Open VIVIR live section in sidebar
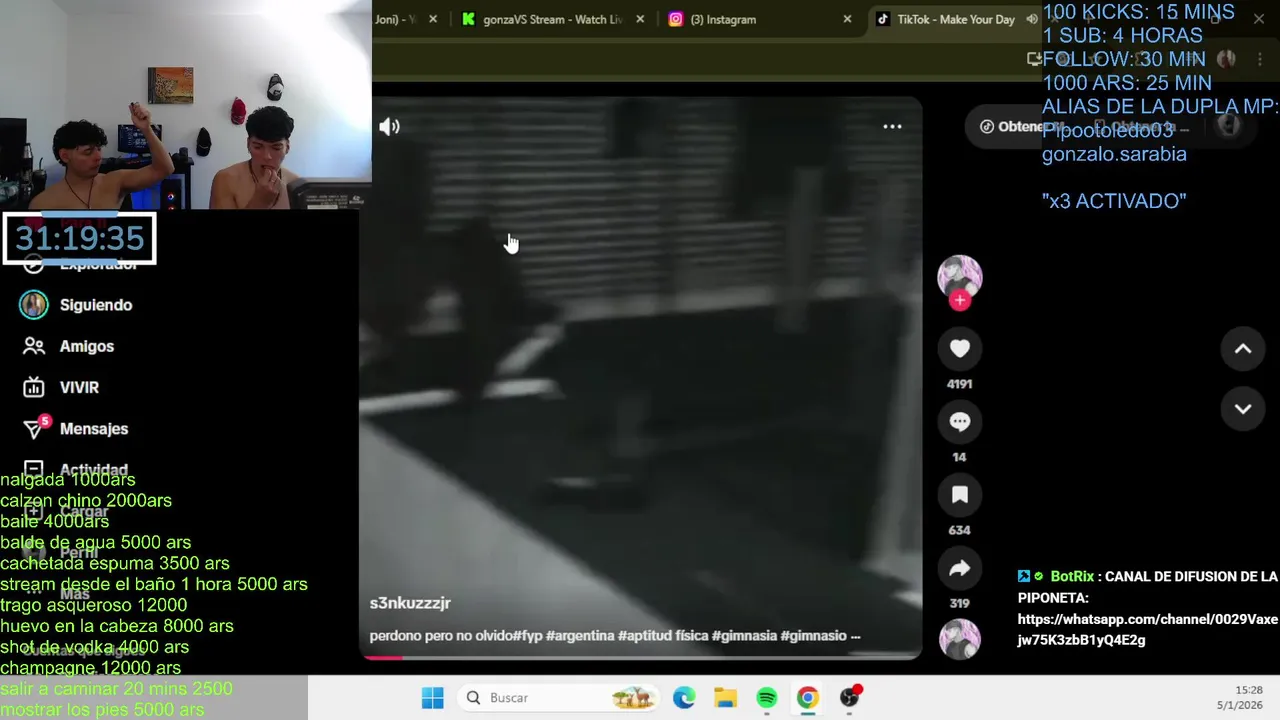This screenshot has height=720, width=1280. 79,387
